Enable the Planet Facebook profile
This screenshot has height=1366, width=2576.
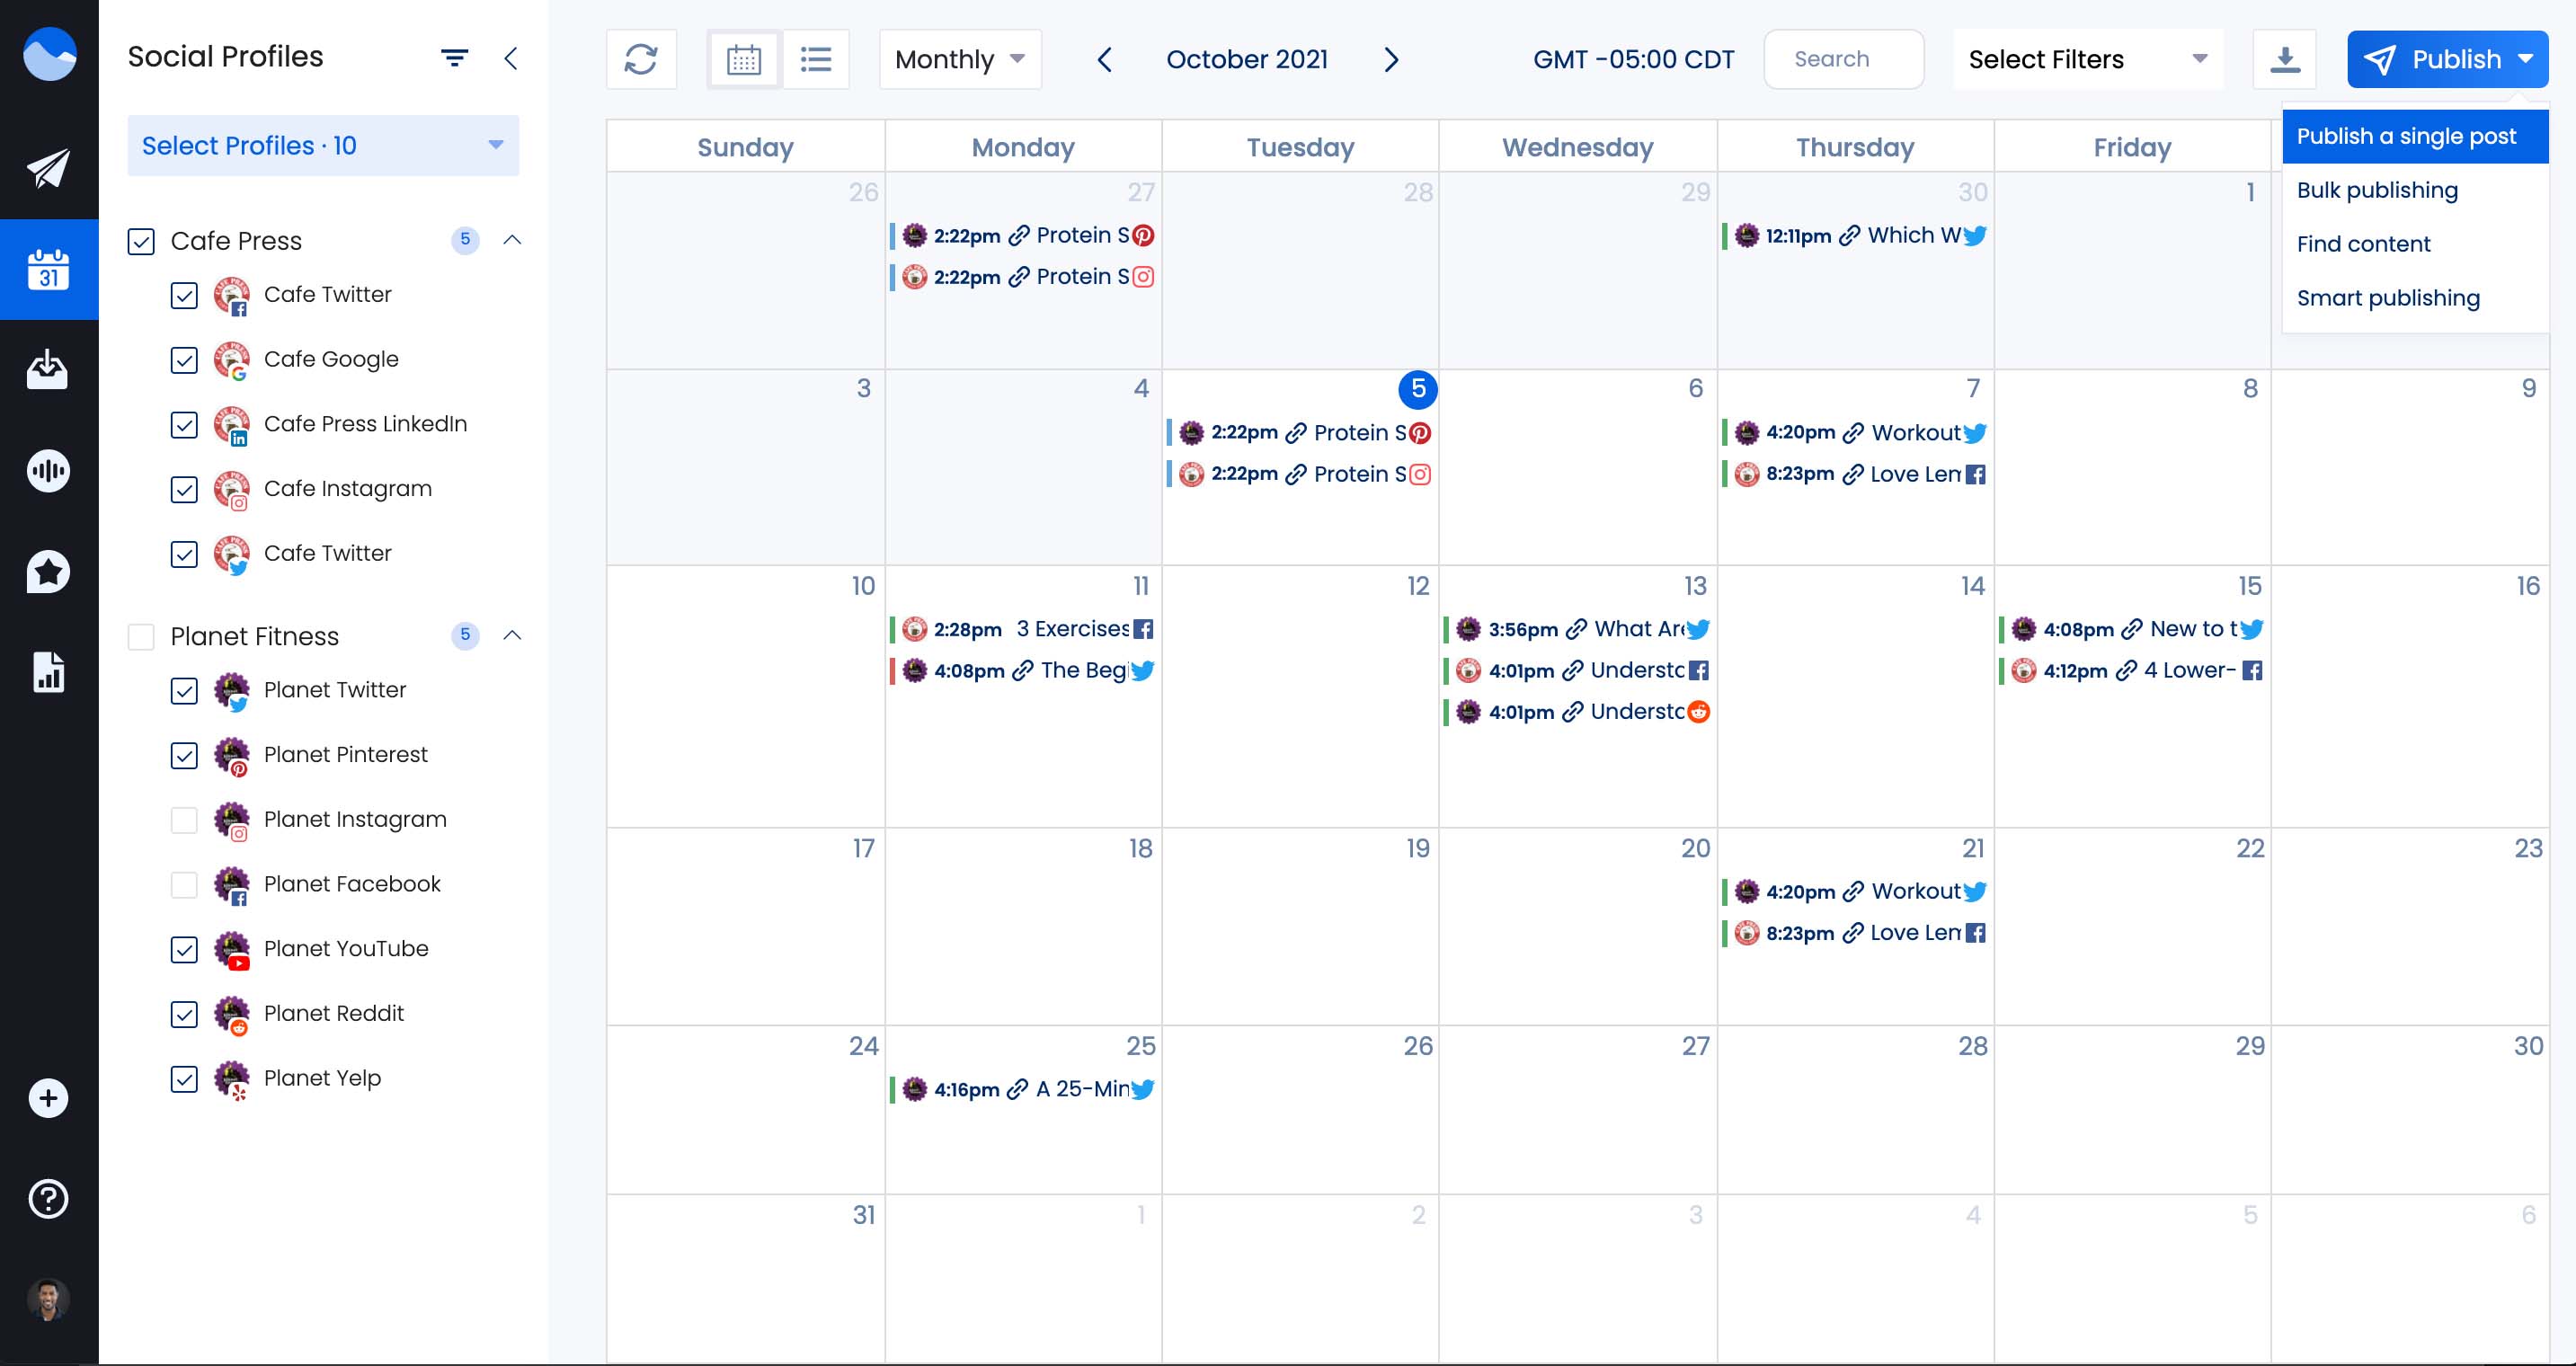185,885
